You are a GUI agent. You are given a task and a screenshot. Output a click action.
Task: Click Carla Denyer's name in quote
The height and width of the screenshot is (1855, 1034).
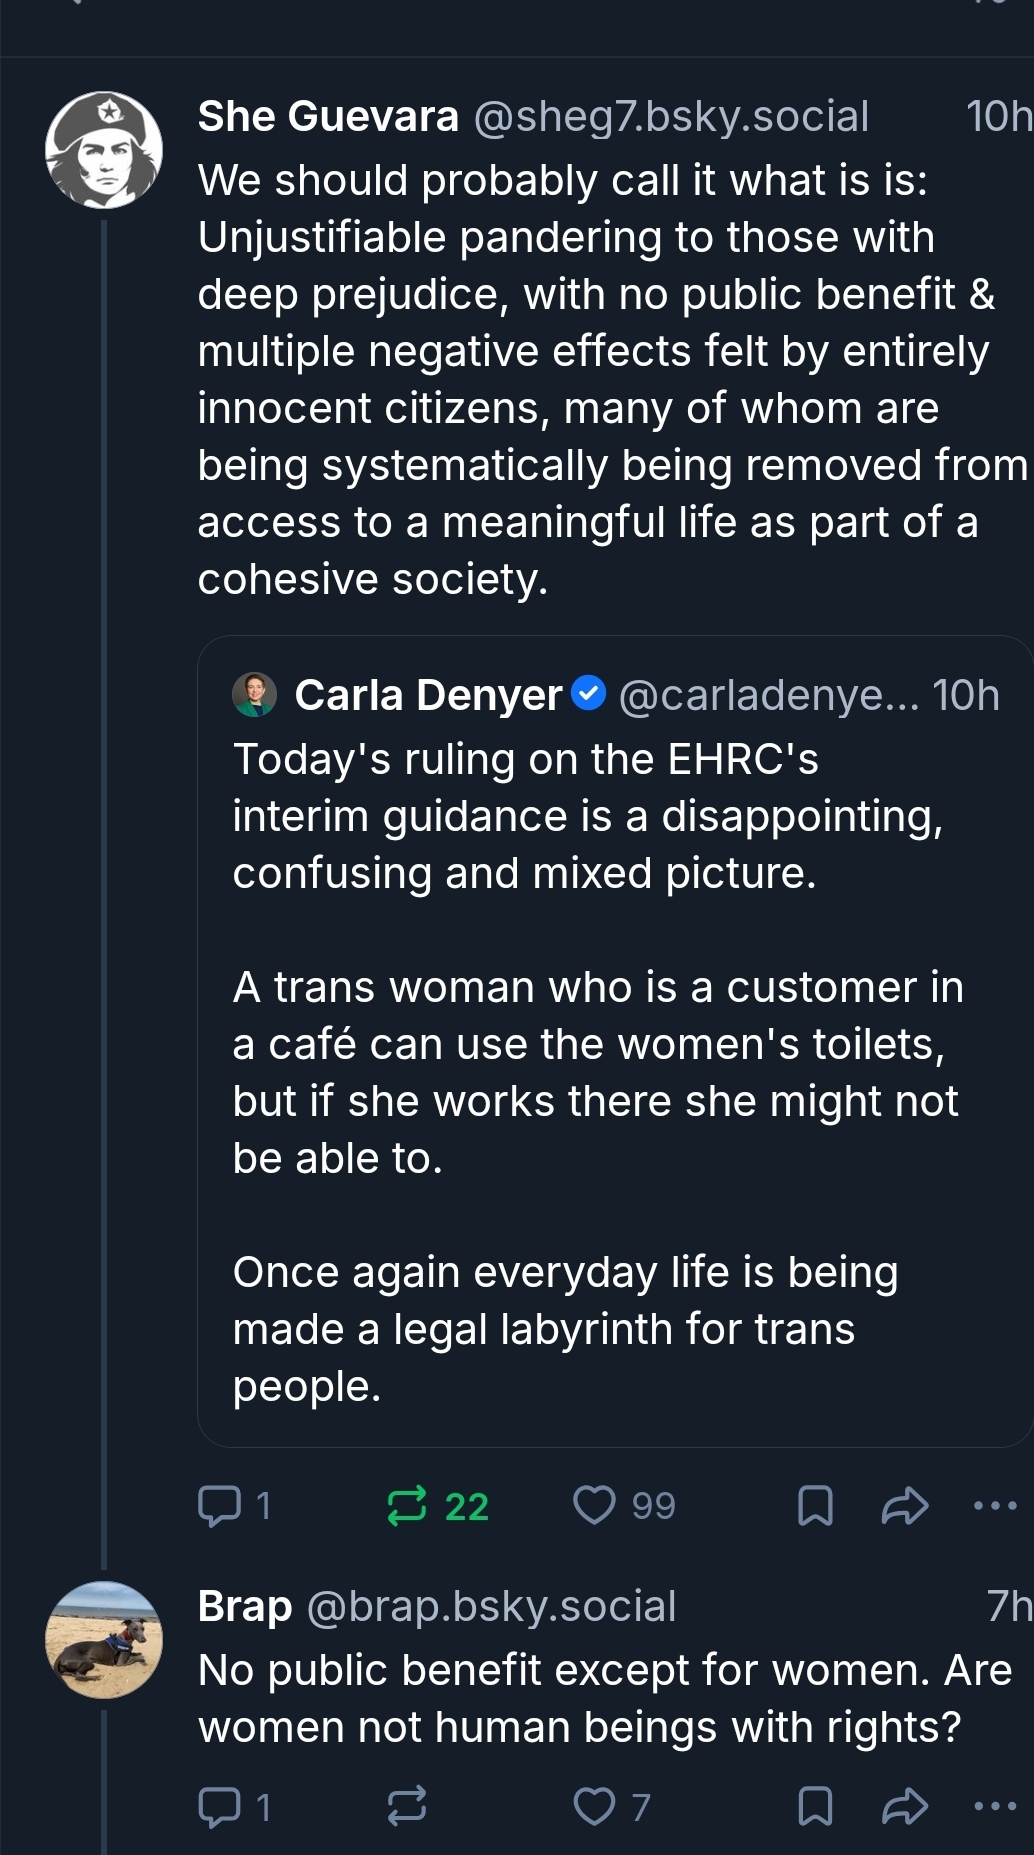(428, 695)
